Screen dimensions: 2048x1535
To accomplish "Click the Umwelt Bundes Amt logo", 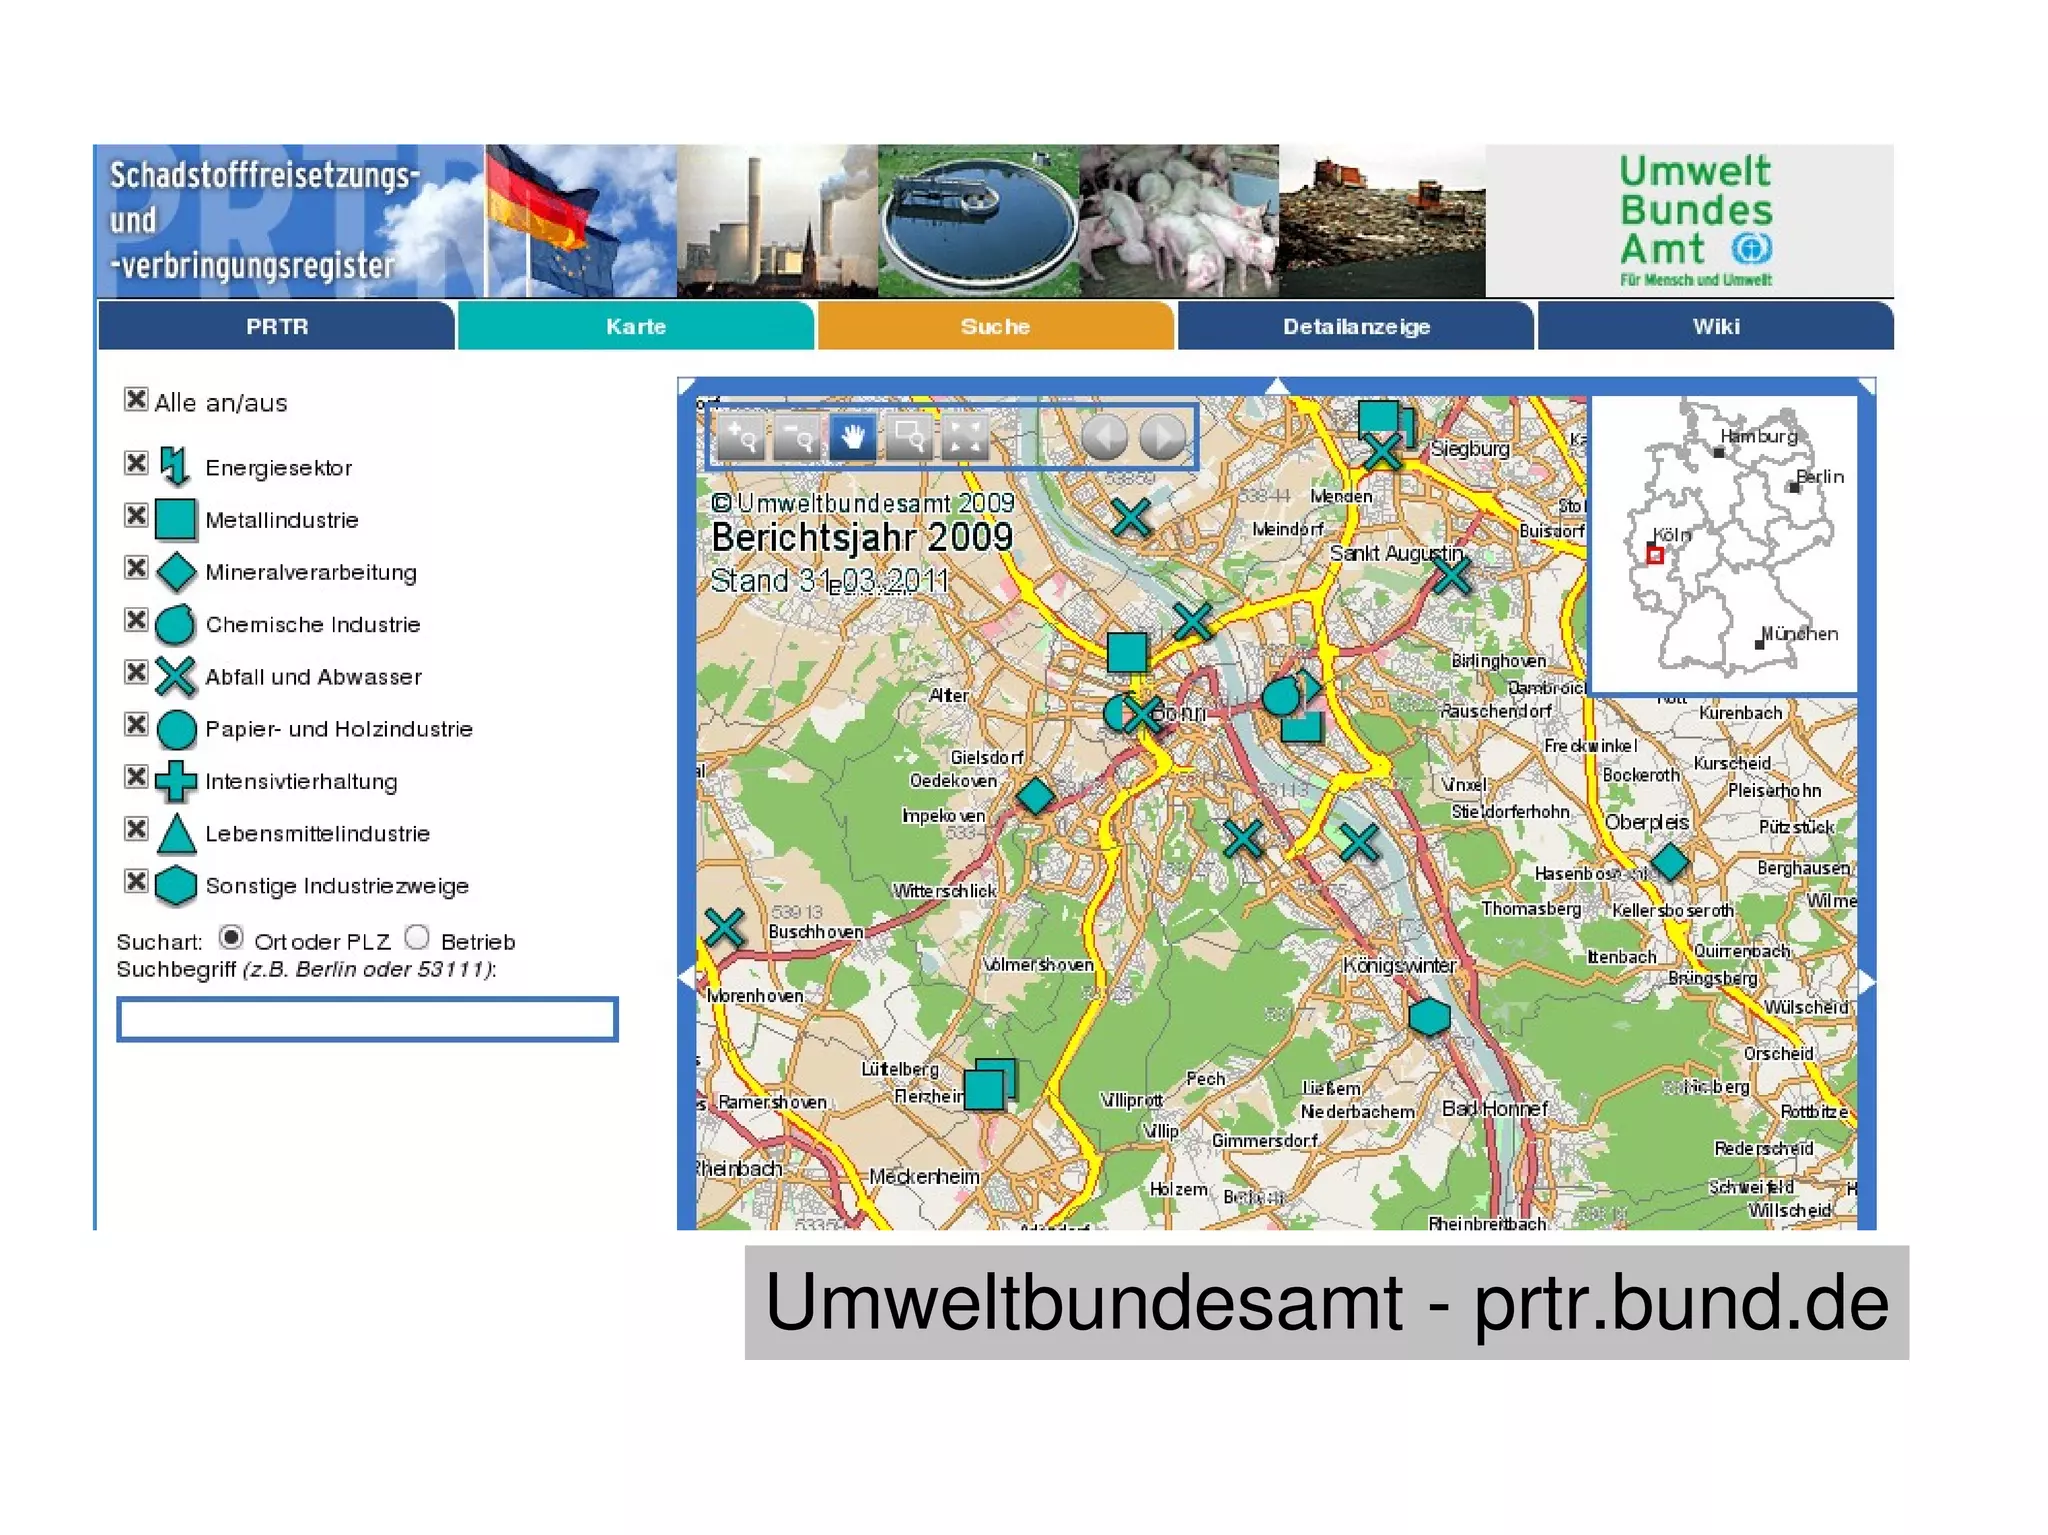I will 1696,220.
